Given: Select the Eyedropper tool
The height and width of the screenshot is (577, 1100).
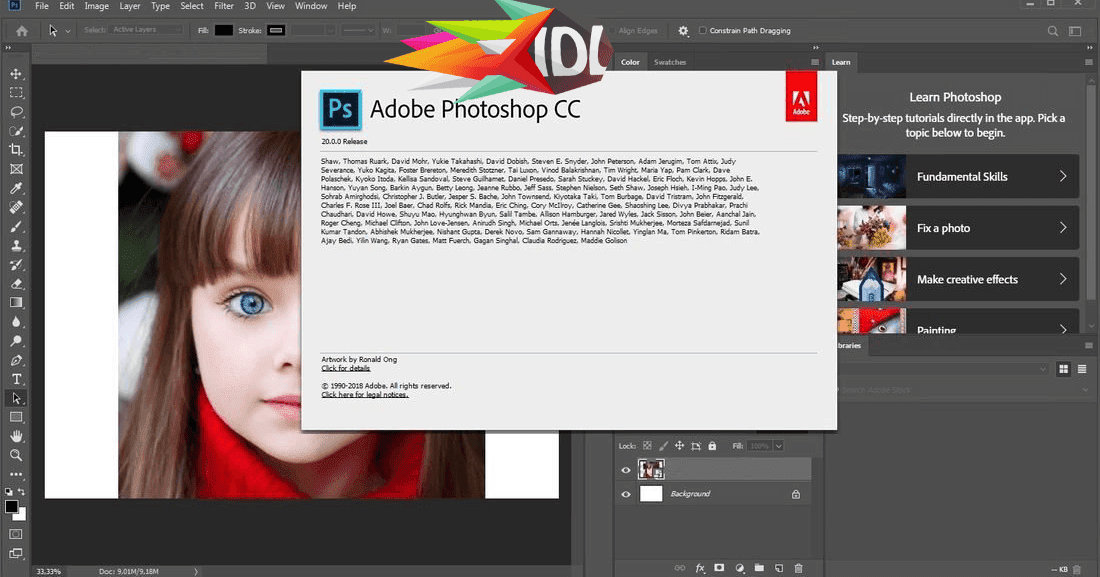Looking at the screenshot, I should 16,188.
